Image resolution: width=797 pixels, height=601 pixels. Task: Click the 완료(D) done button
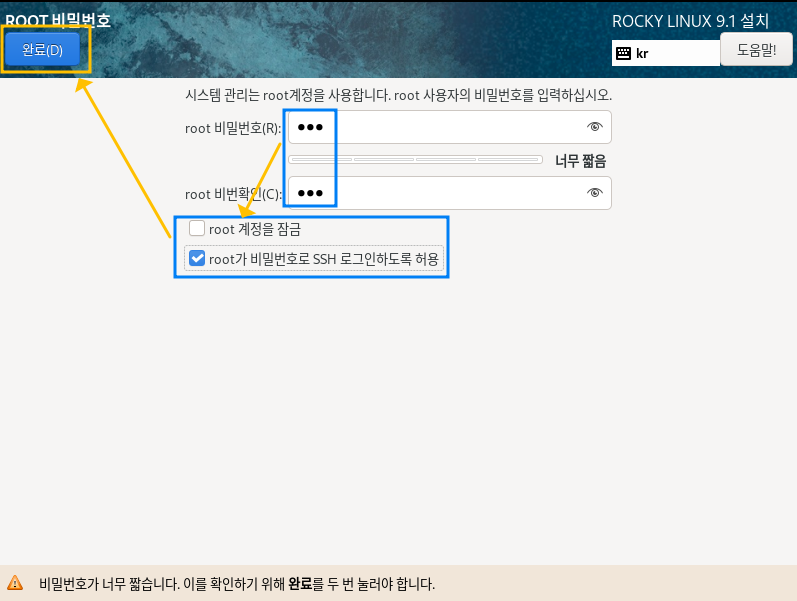point(42,49)
